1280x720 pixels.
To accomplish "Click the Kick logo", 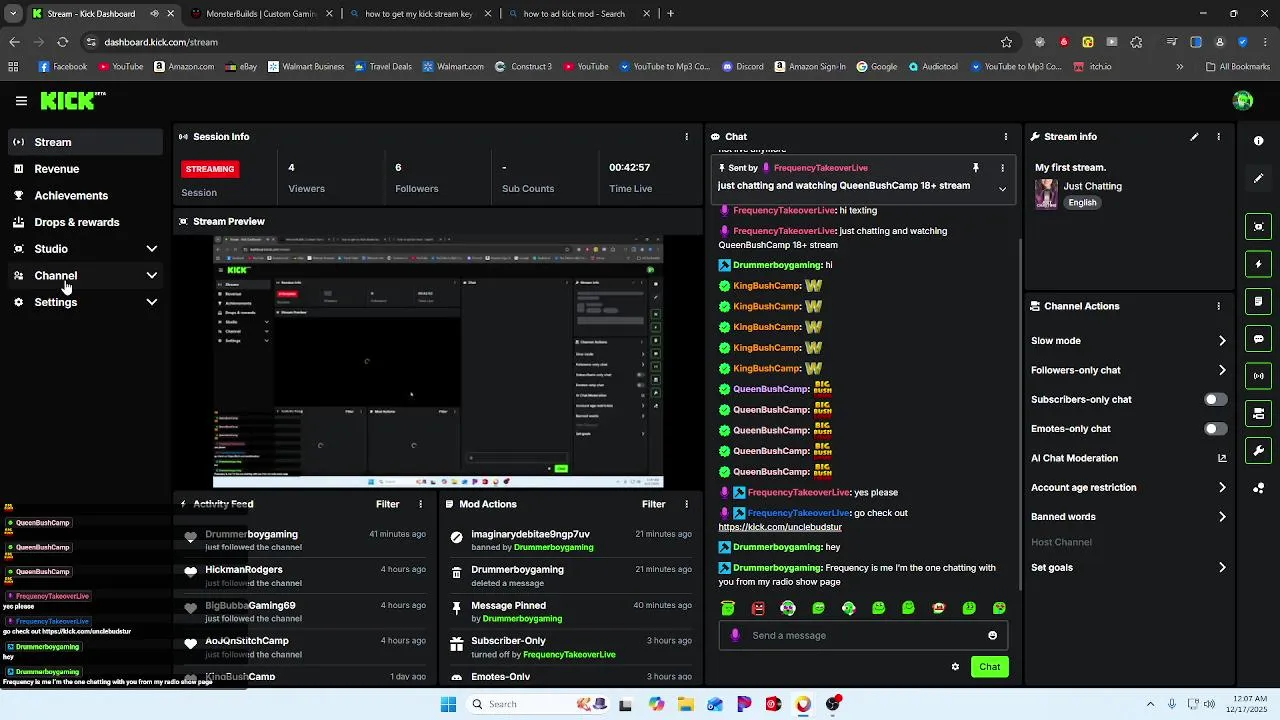I will (72, 100).
